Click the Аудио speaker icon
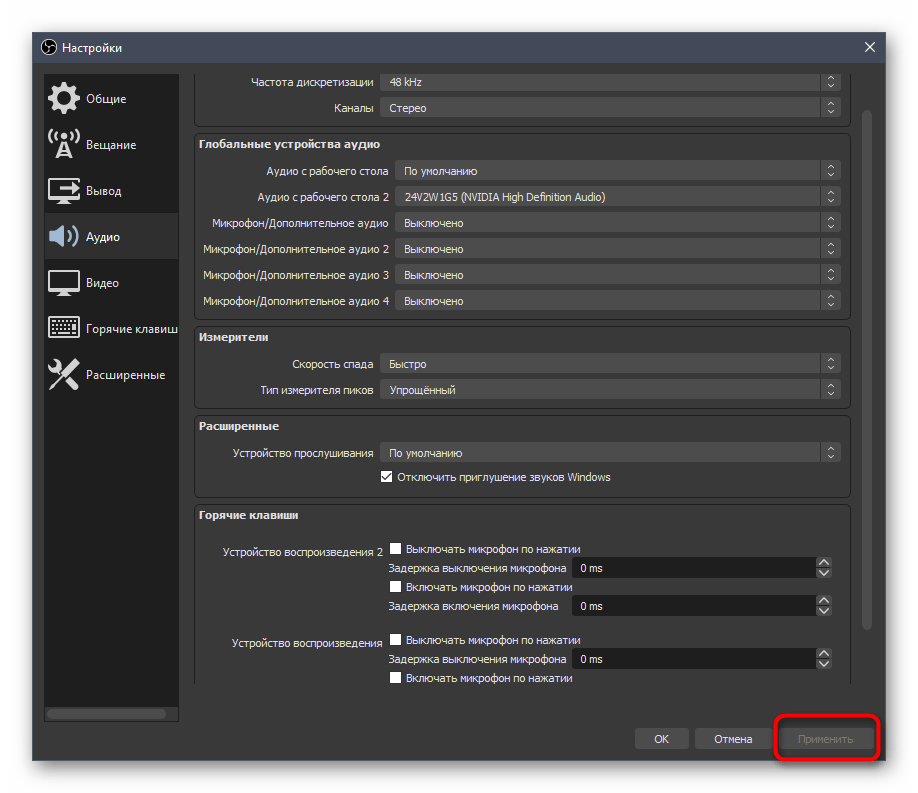918x793 pixels. 64,237
